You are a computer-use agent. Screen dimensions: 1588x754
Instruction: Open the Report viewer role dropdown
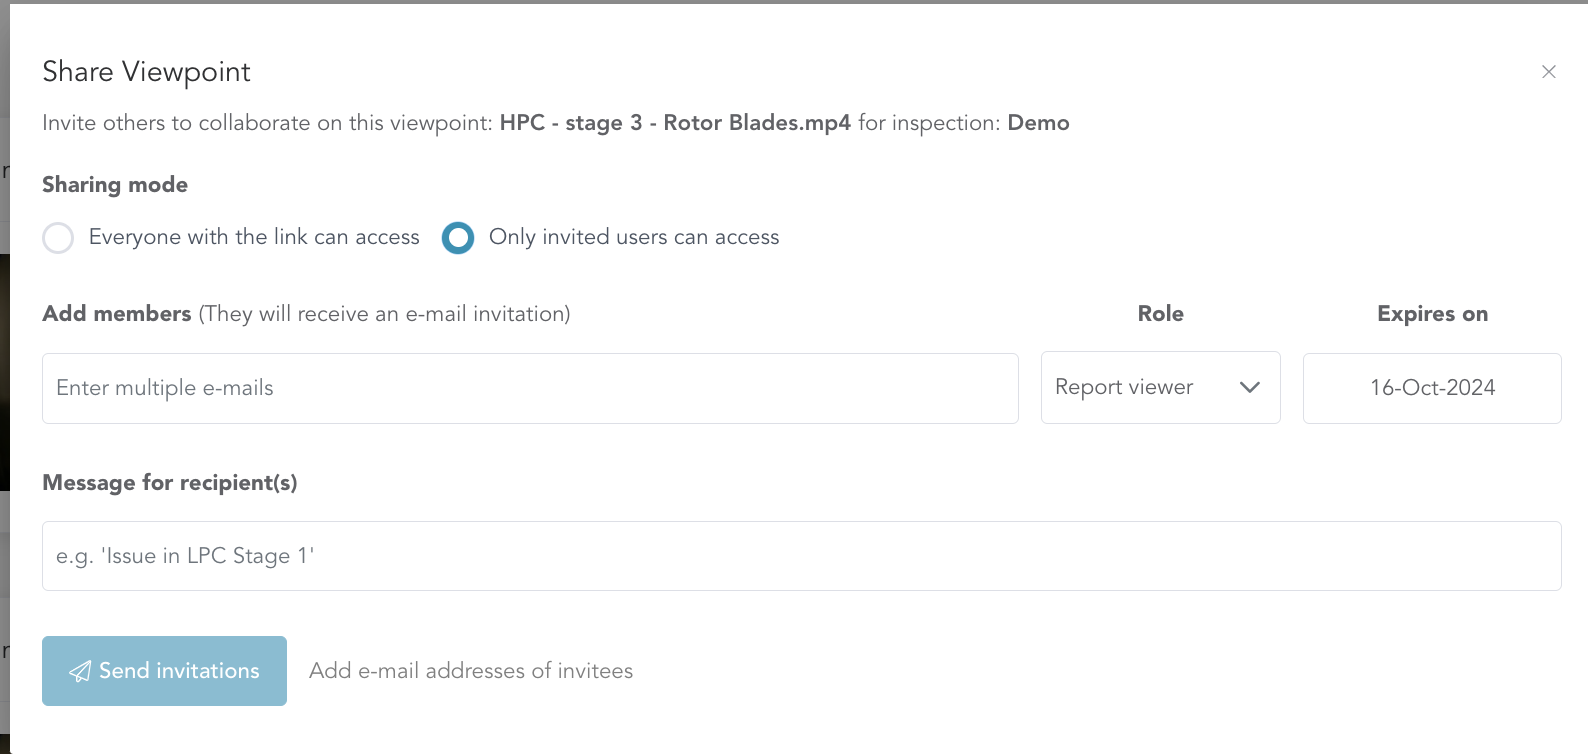pos(1124,387)
